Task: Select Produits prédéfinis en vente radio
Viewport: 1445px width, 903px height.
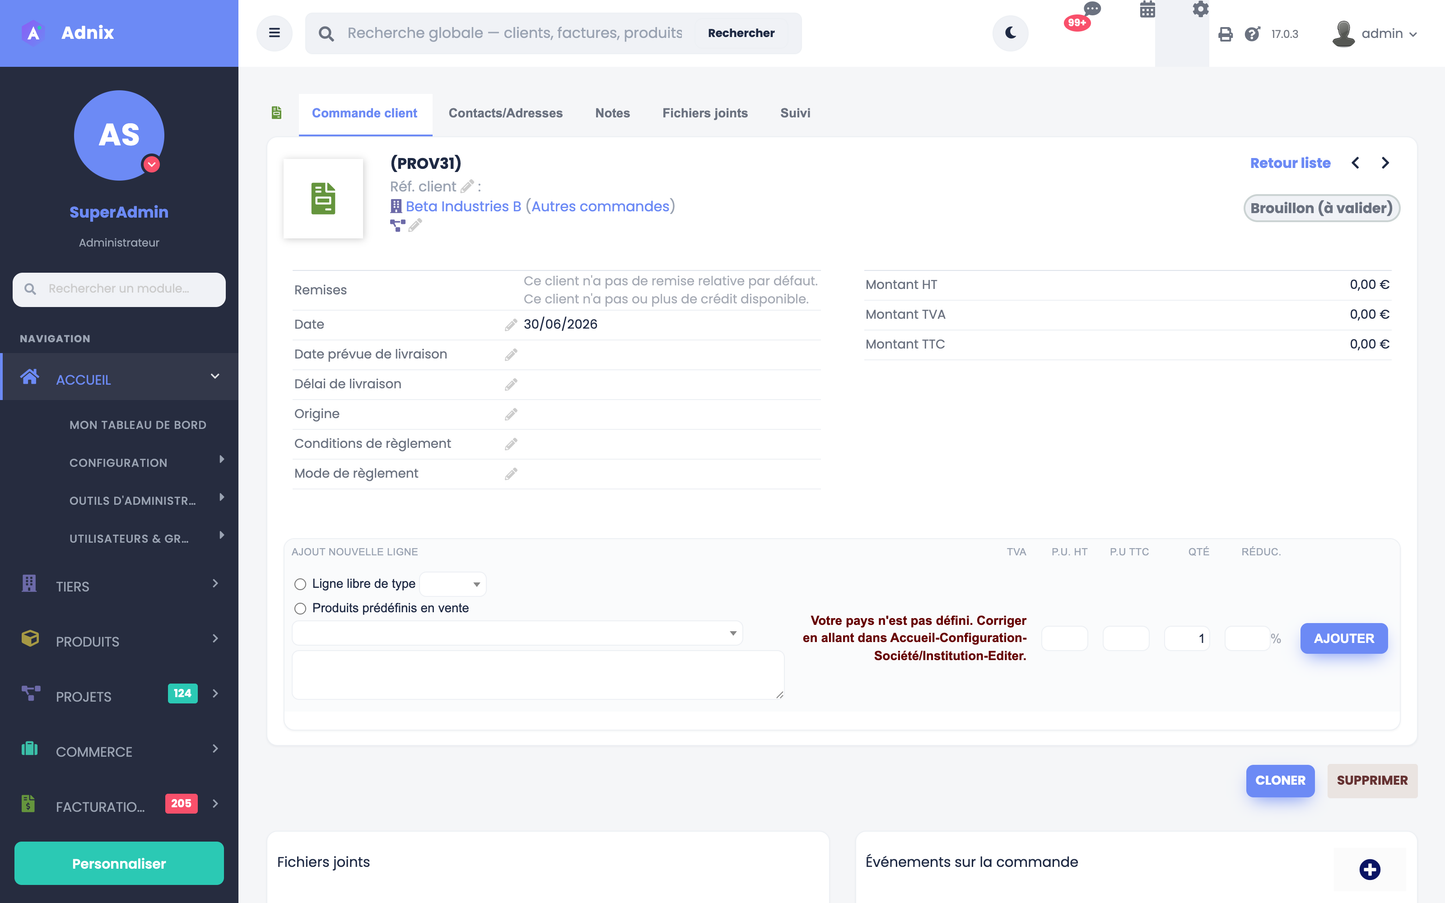Action: [300, 608]
